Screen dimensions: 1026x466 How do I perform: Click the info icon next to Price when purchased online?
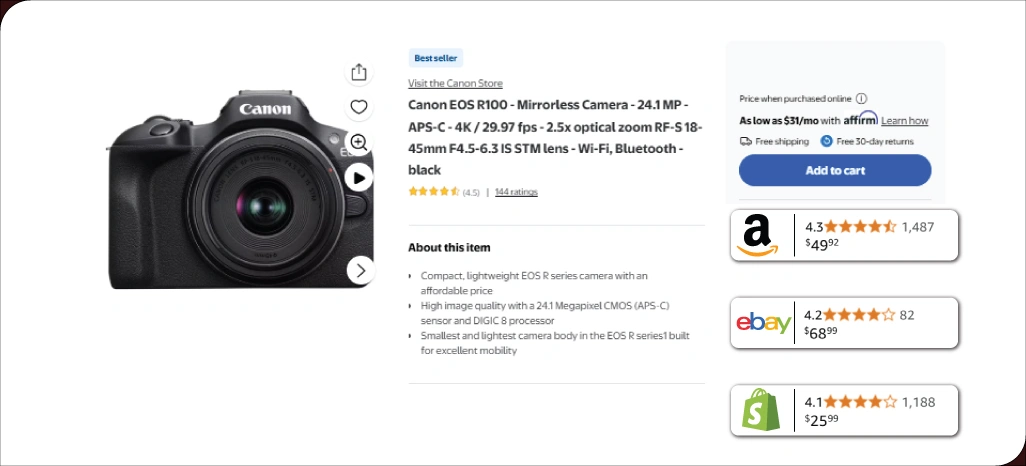pyautogui.click(x=861, y=99)
